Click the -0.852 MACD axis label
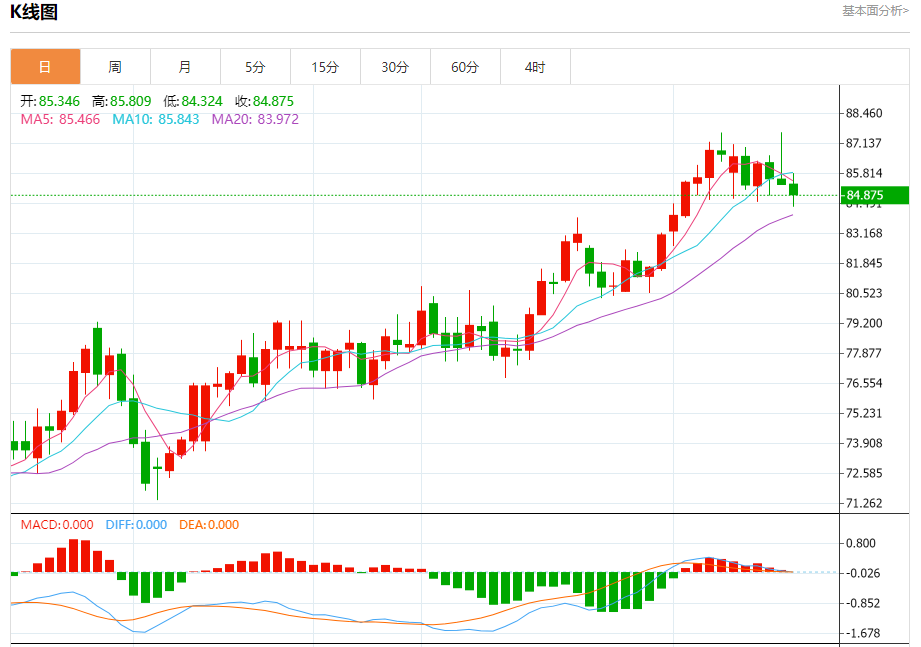 click(862, 603)
